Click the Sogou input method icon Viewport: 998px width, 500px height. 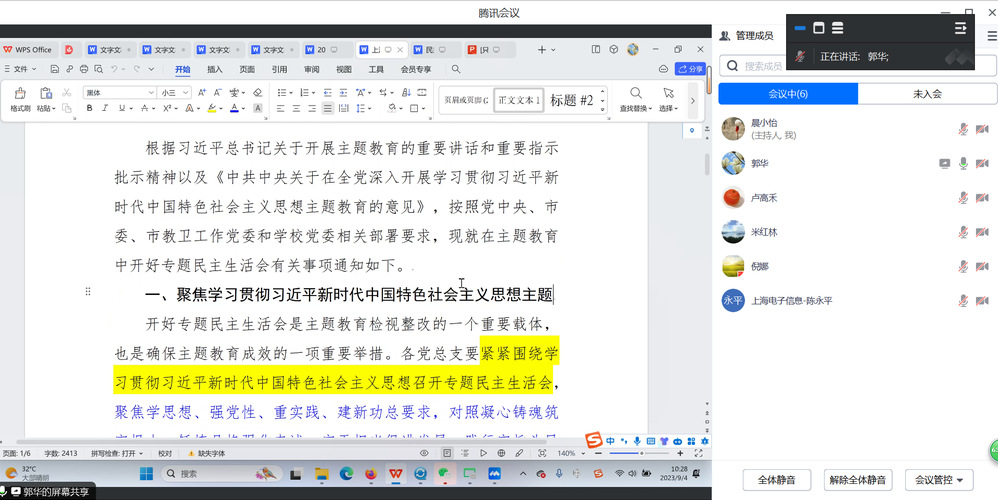coord(594,441)
